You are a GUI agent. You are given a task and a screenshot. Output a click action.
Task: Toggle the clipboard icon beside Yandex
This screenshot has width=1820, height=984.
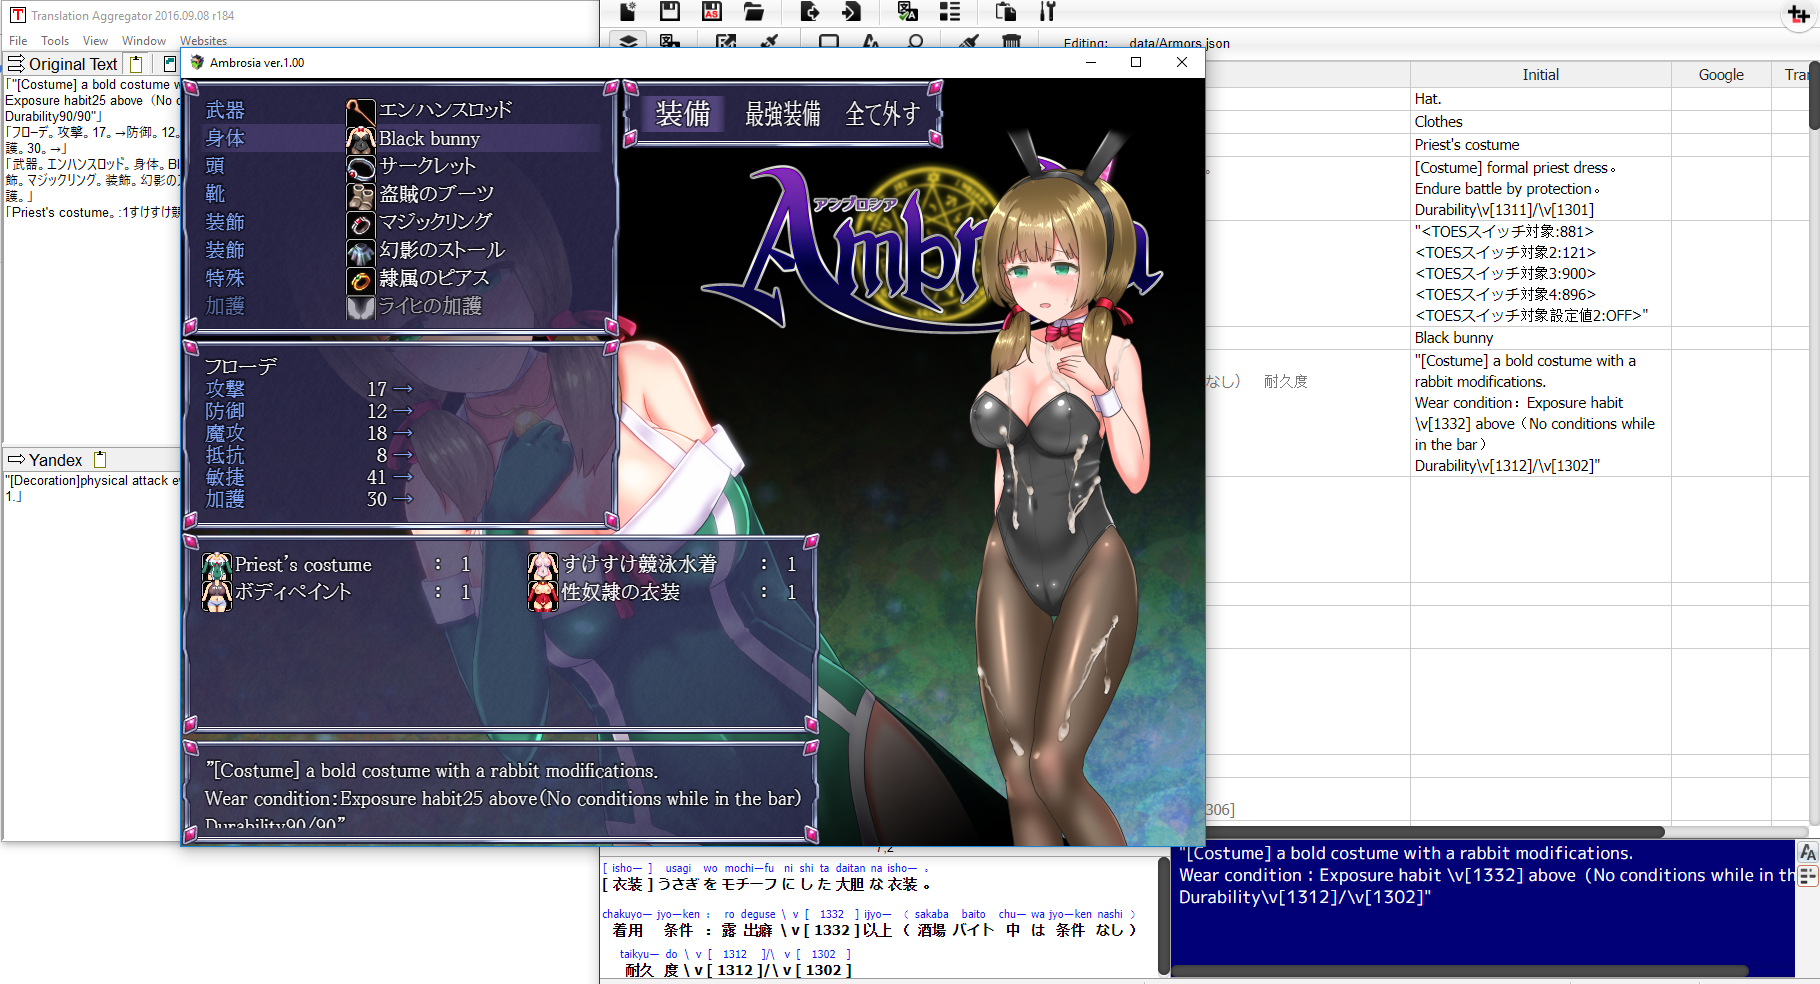100,460
